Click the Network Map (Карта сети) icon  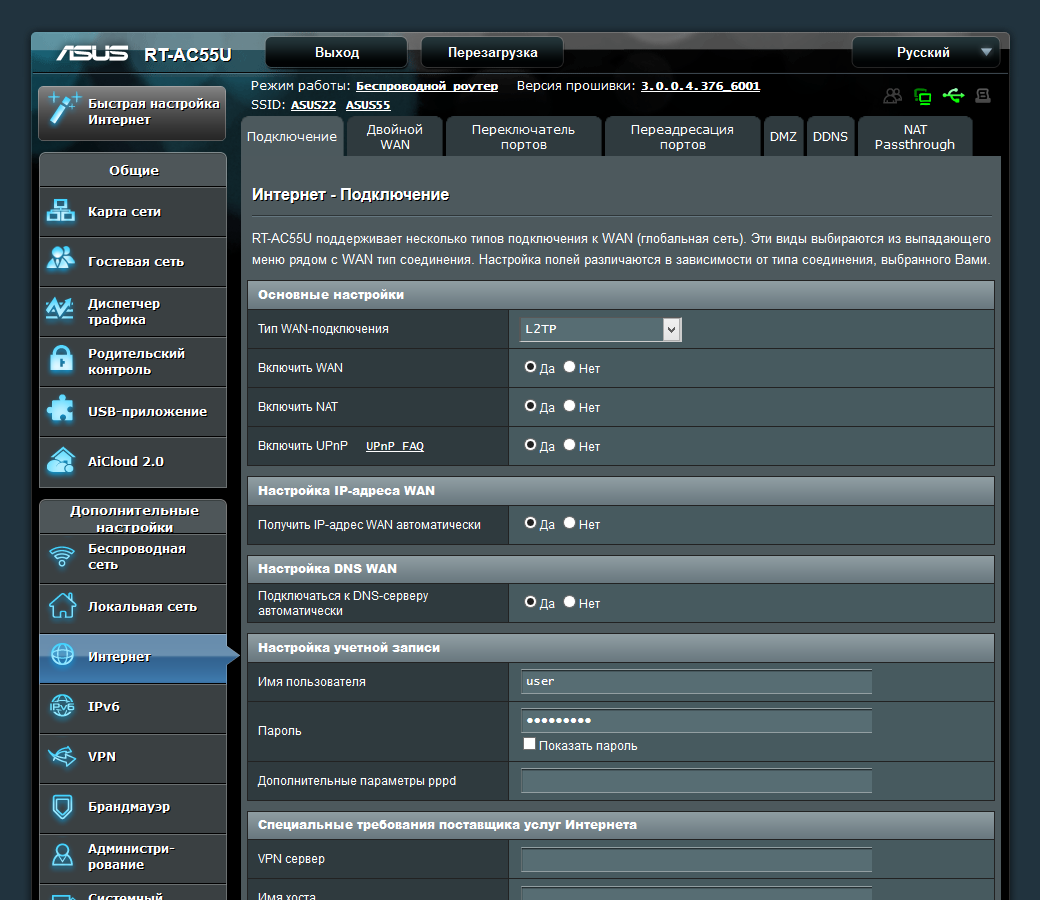point(62,211)
